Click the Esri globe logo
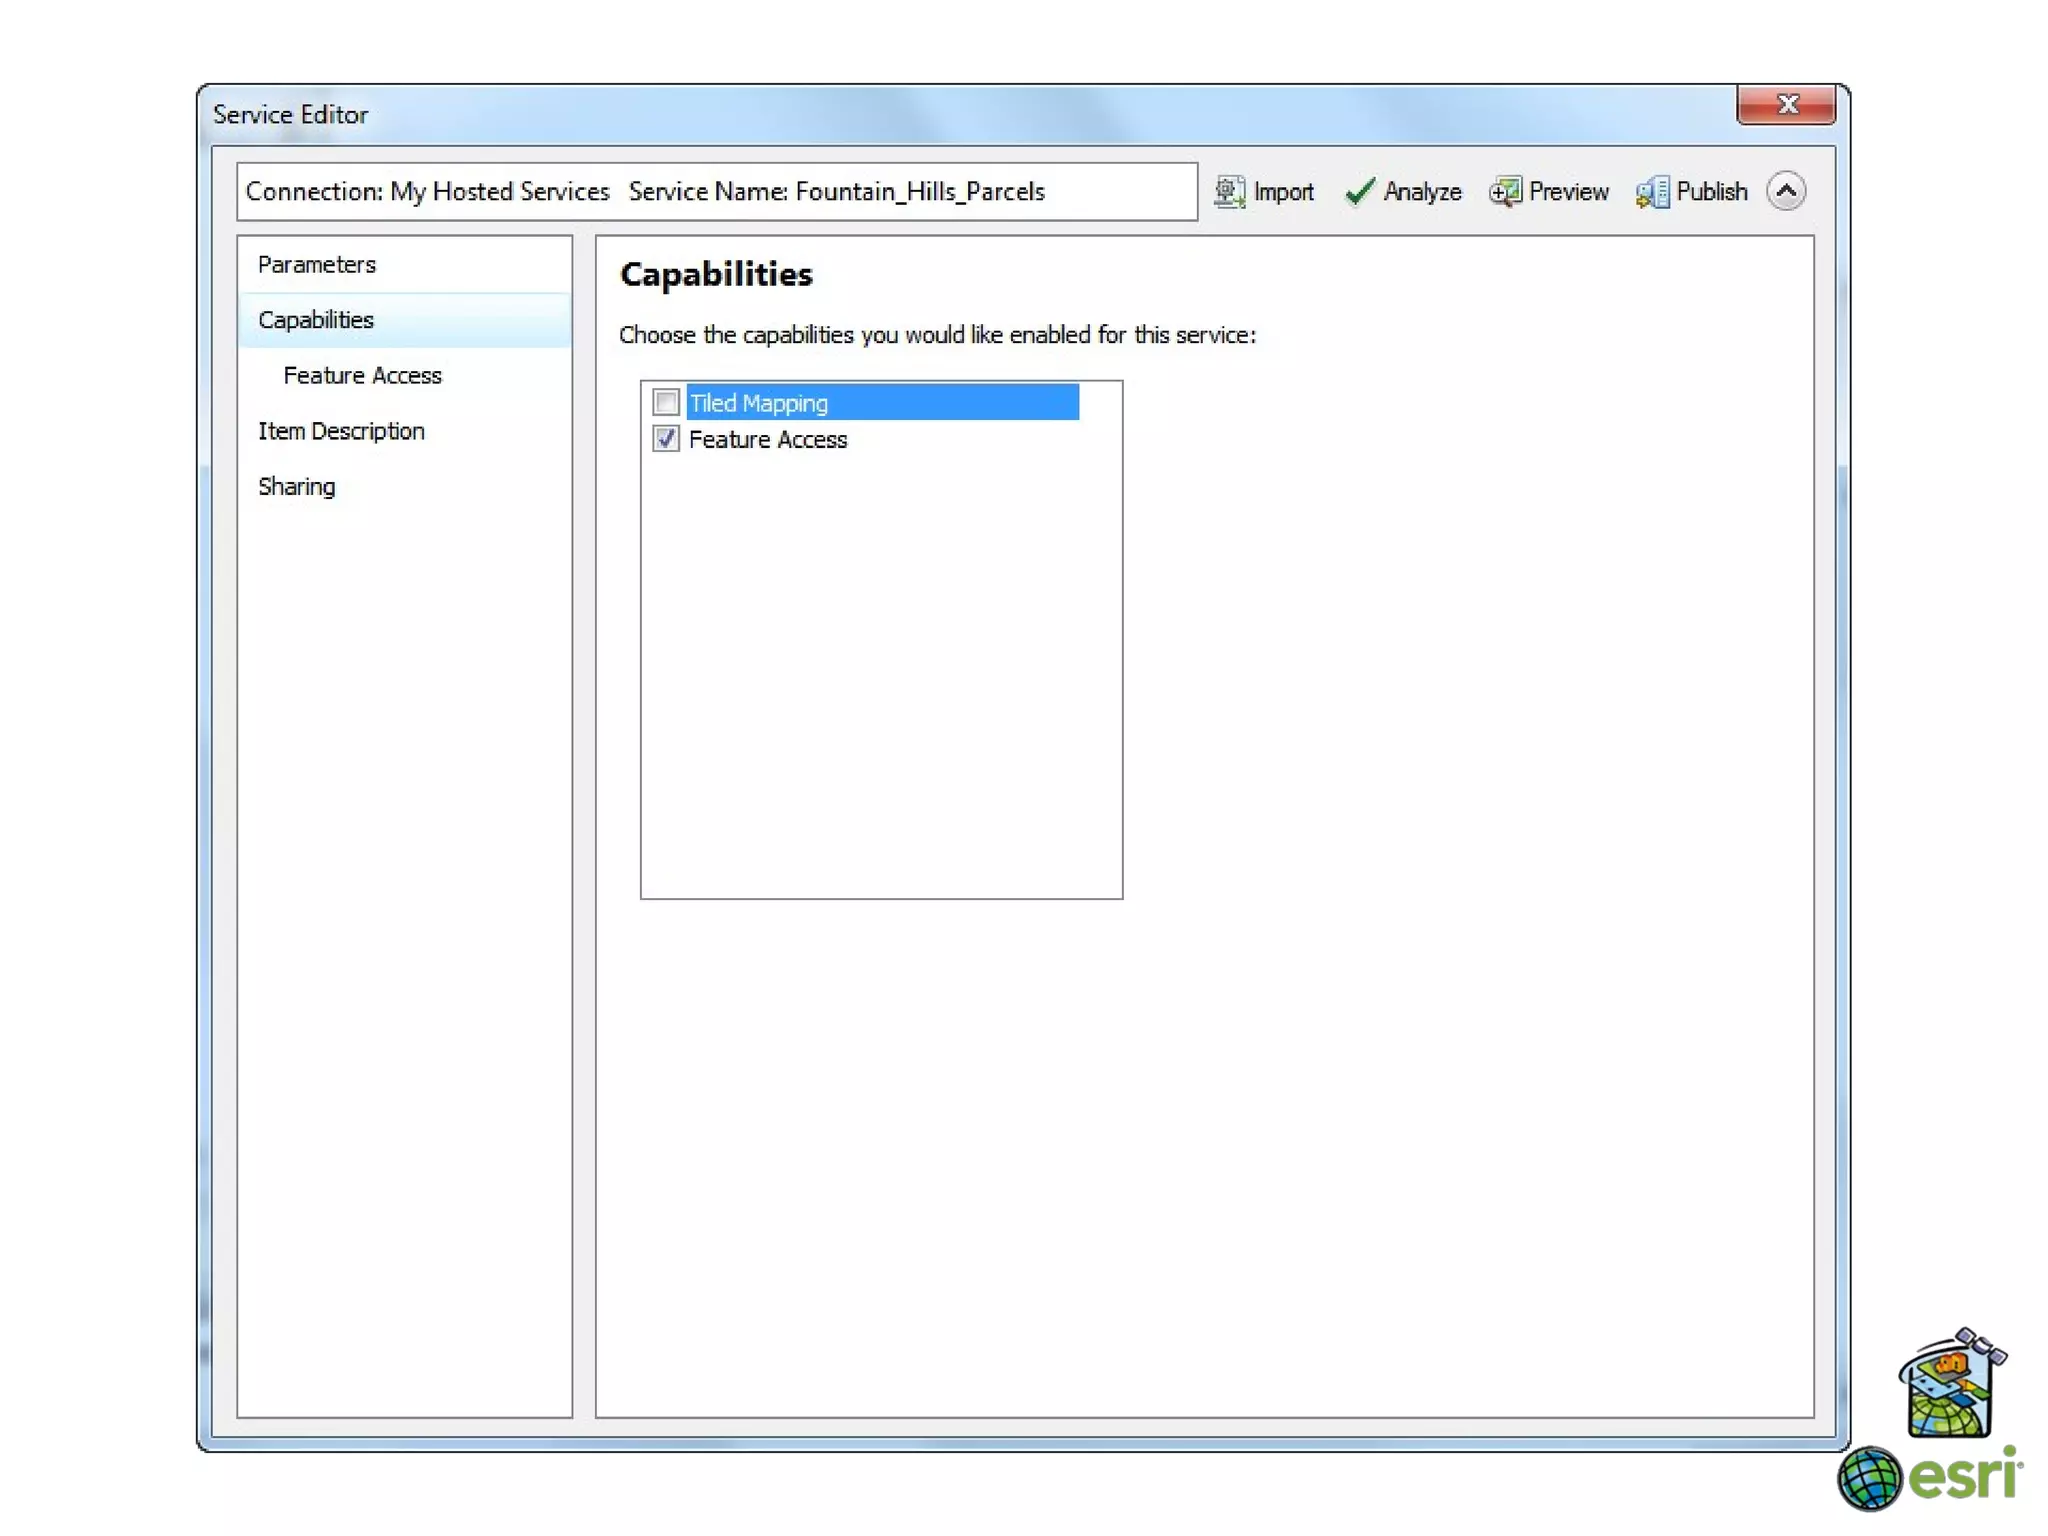This screenshot has height=1536, width=2048. tap(1868, 1478)
